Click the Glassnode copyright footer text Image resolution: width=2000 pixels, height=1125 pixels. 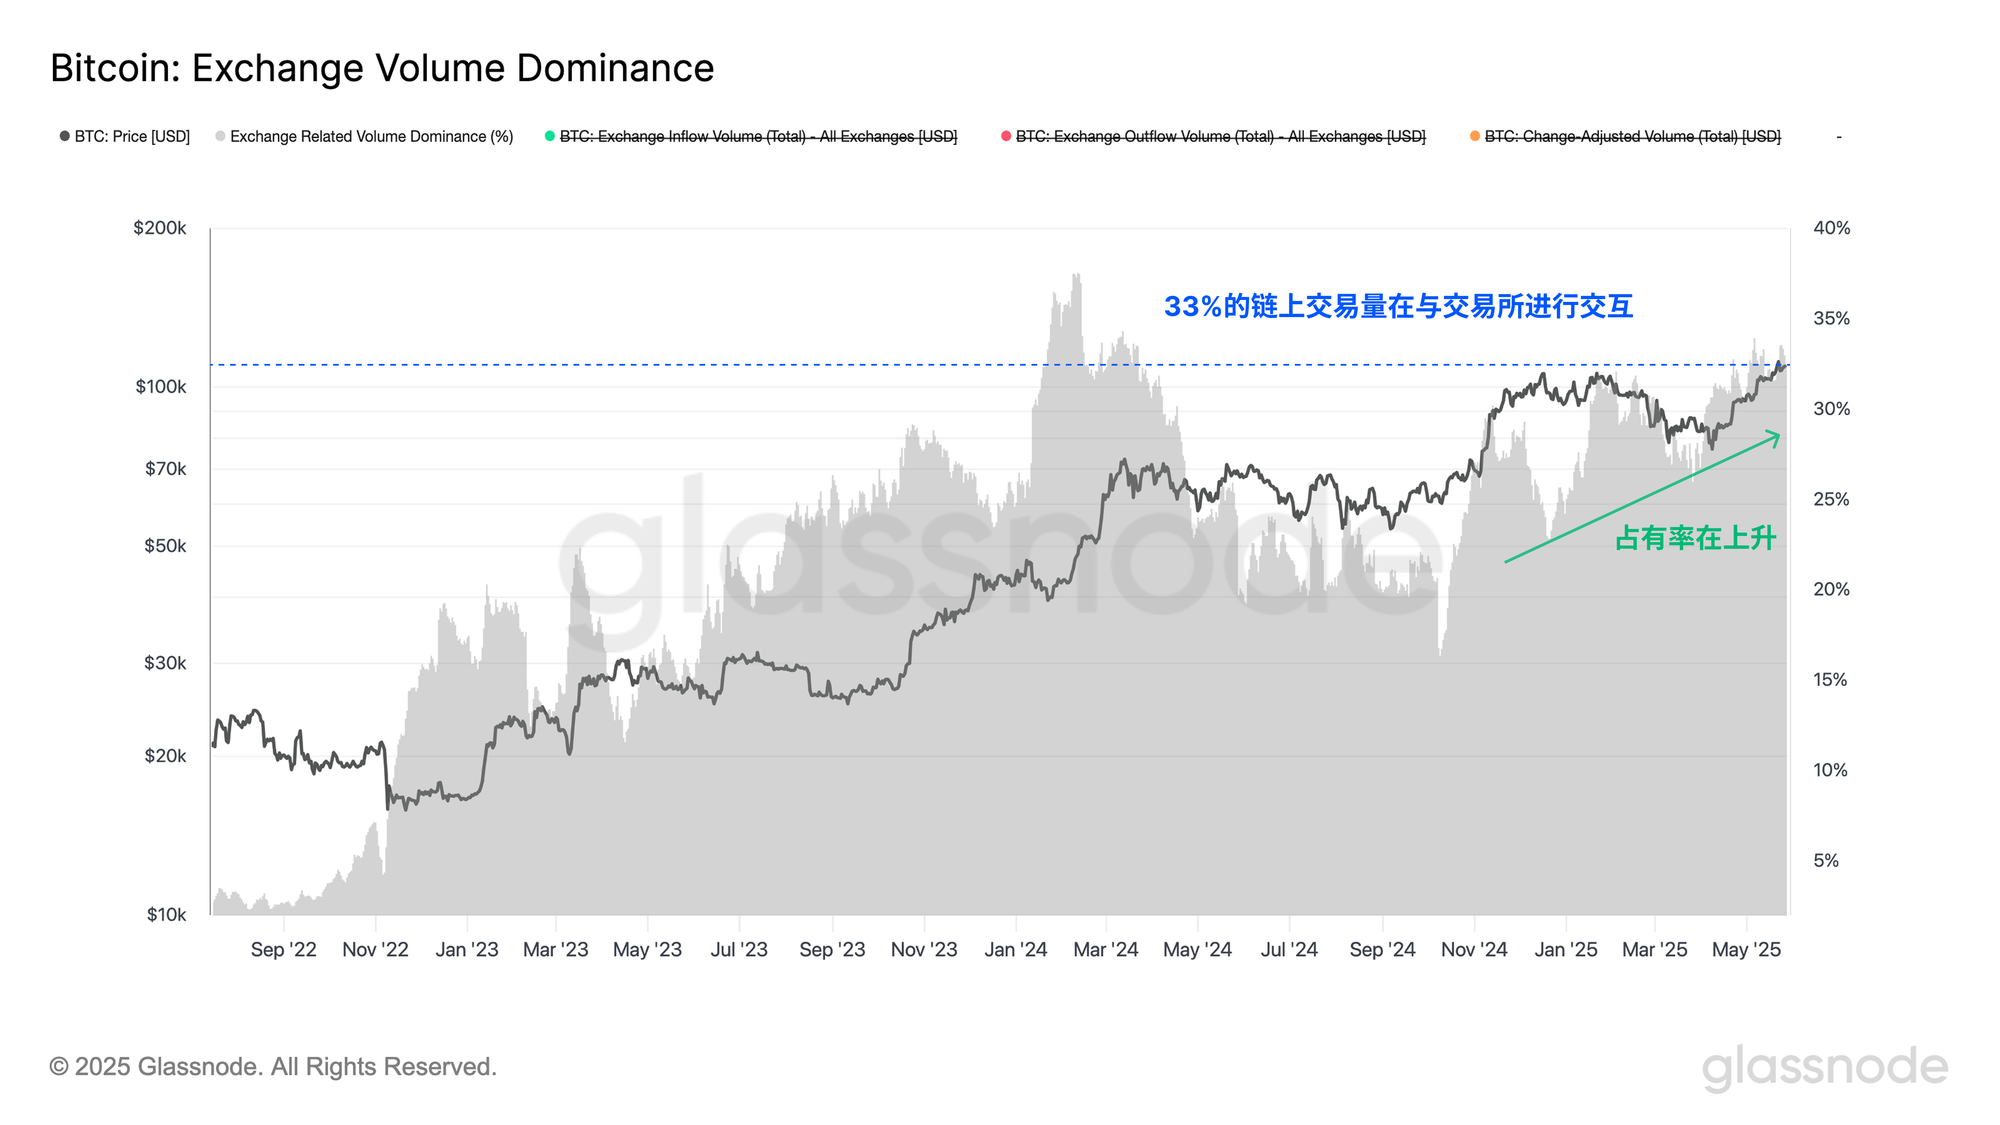273,1067
